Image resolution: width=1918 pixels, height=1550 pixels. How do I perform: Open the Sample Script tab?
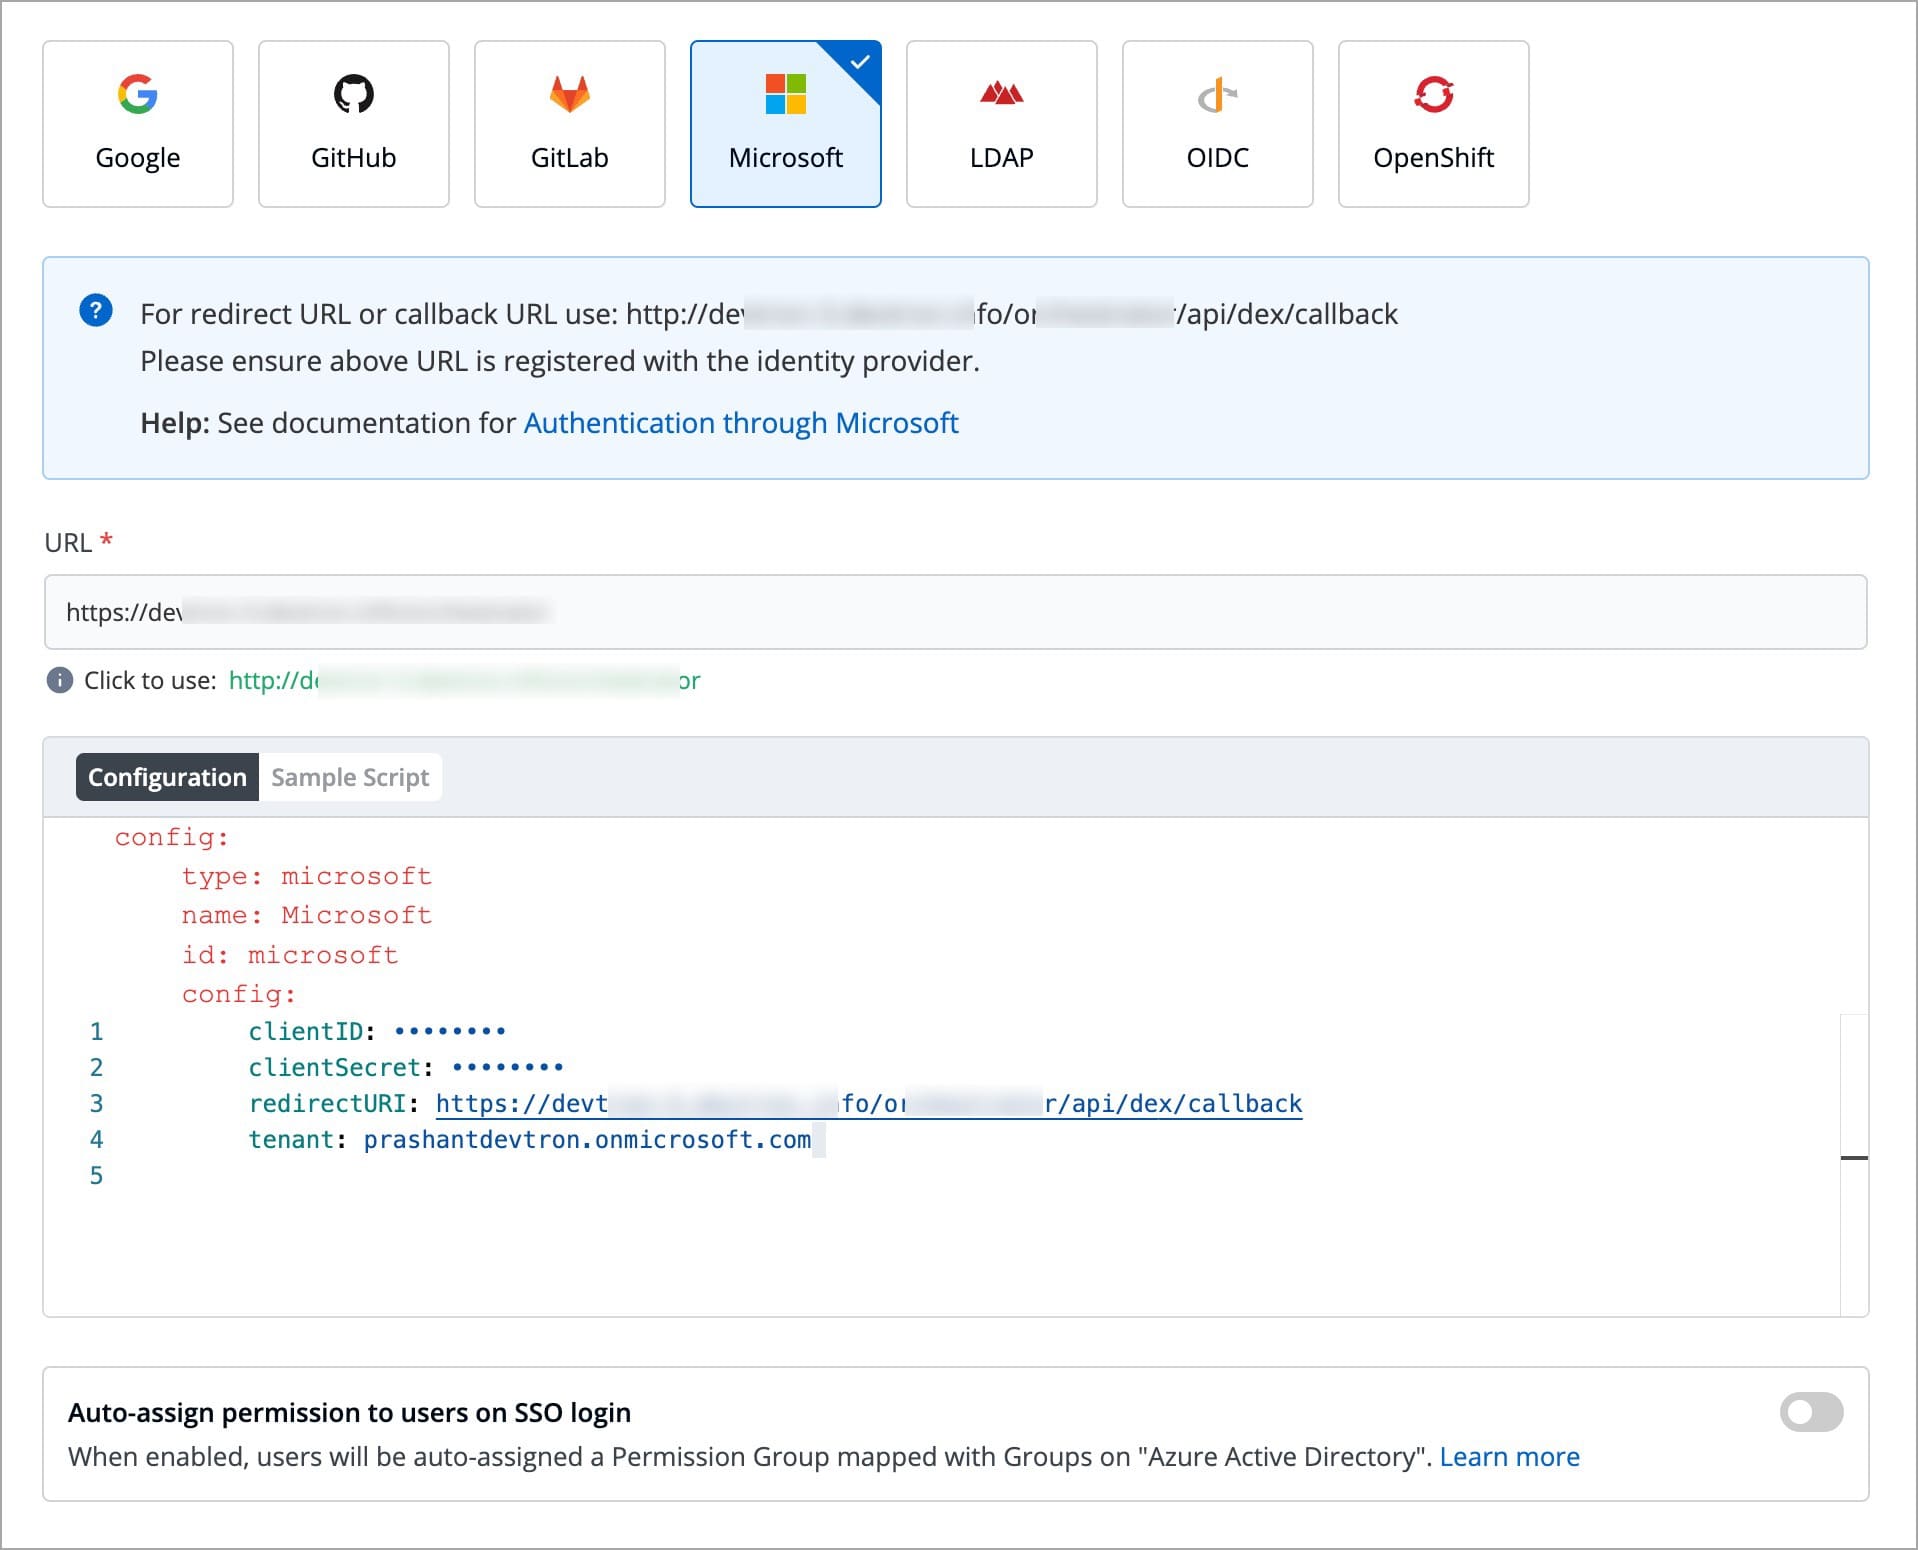[350, 777]
